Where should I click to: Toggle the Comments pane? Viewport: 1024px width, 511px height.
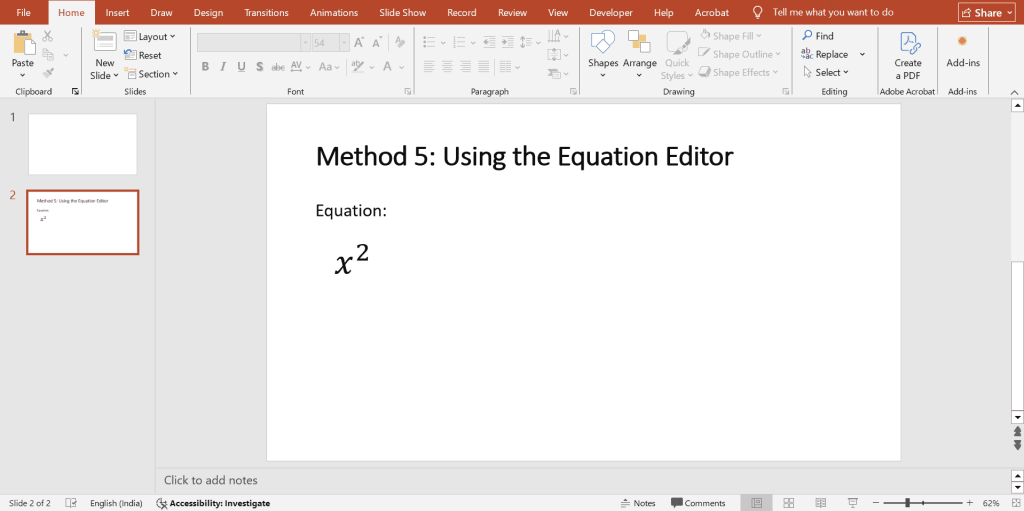point(698,503)
